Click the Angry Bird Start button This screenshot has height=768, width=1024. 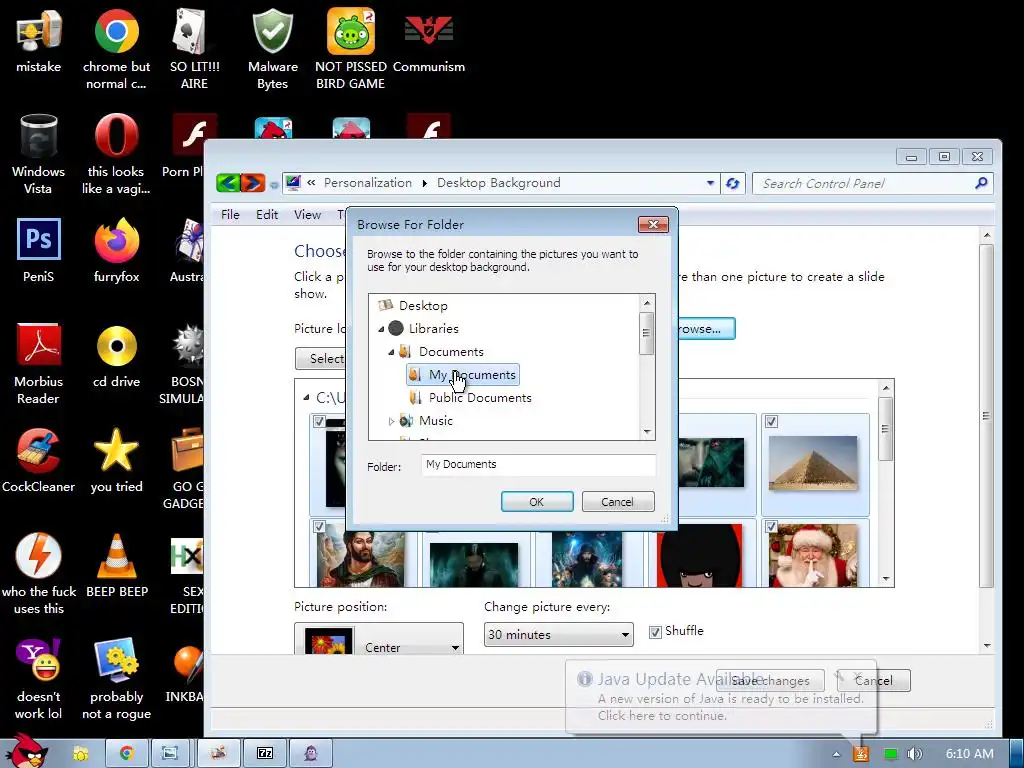point(27,752)
